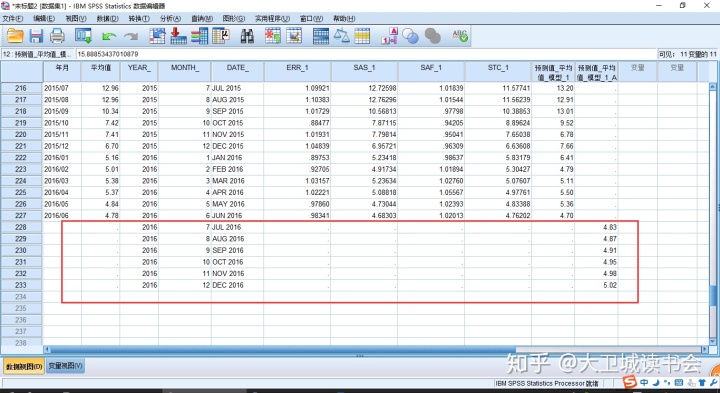Viewport: 720px width, 393px height.
Task: Click cell JUL 2016 in DATE_ column
Action: pos(237,227)
